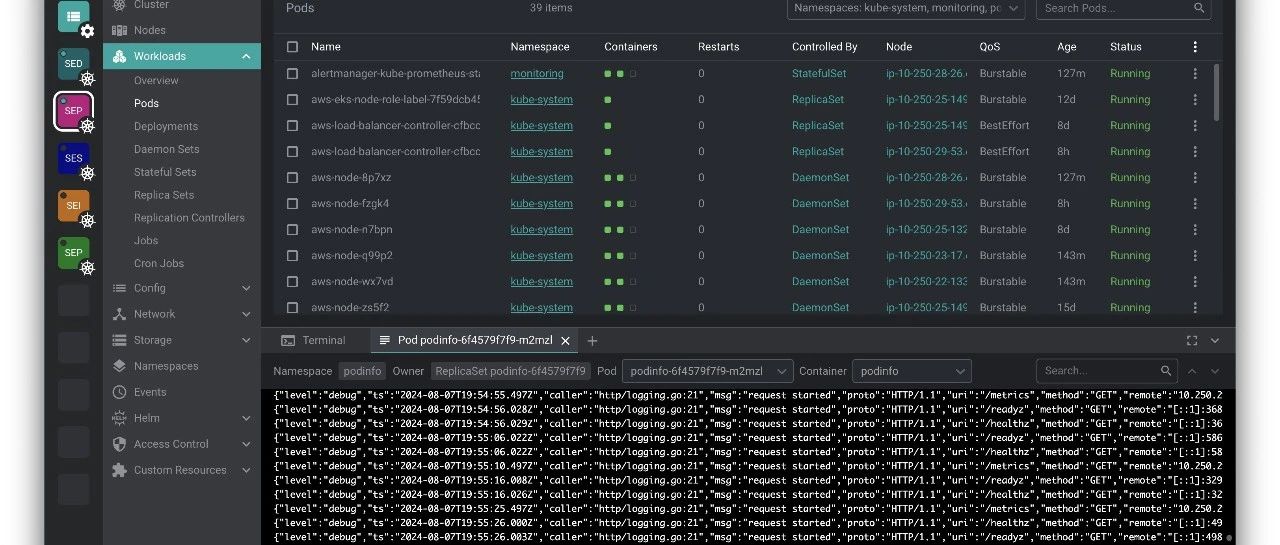Maximize the dock panel to fullscreen
Viewport: 1280px width, 545px height.
coord(1192,341)
